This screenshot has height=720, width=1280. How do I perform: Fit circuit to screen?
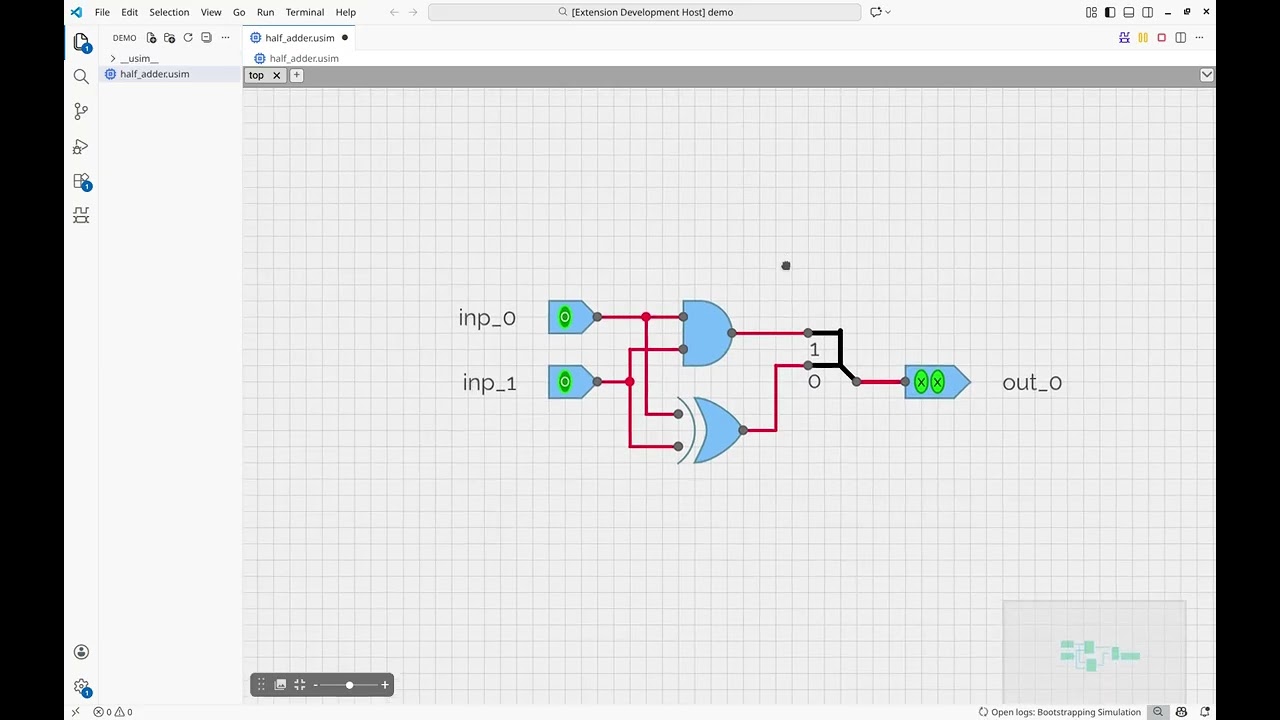pos(299,685)
